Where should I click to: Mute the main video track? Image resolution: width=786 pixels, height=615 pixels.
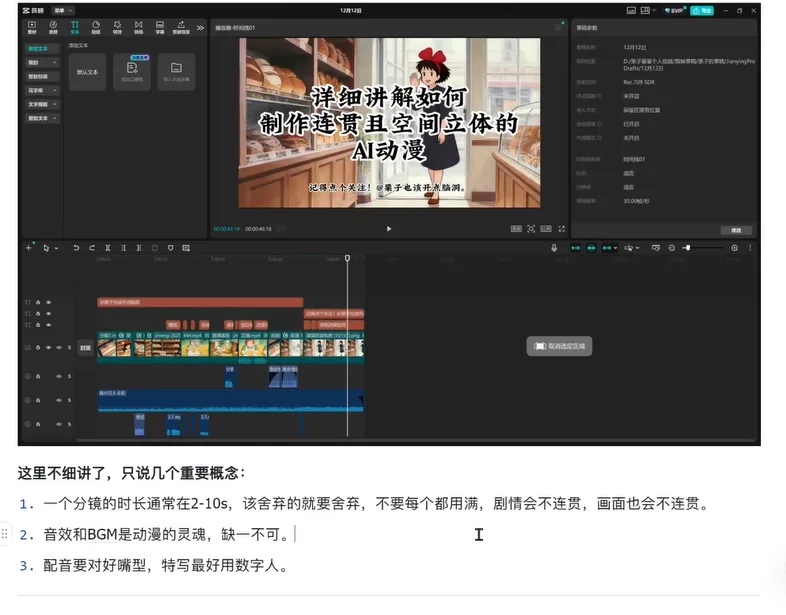[59, 347]
